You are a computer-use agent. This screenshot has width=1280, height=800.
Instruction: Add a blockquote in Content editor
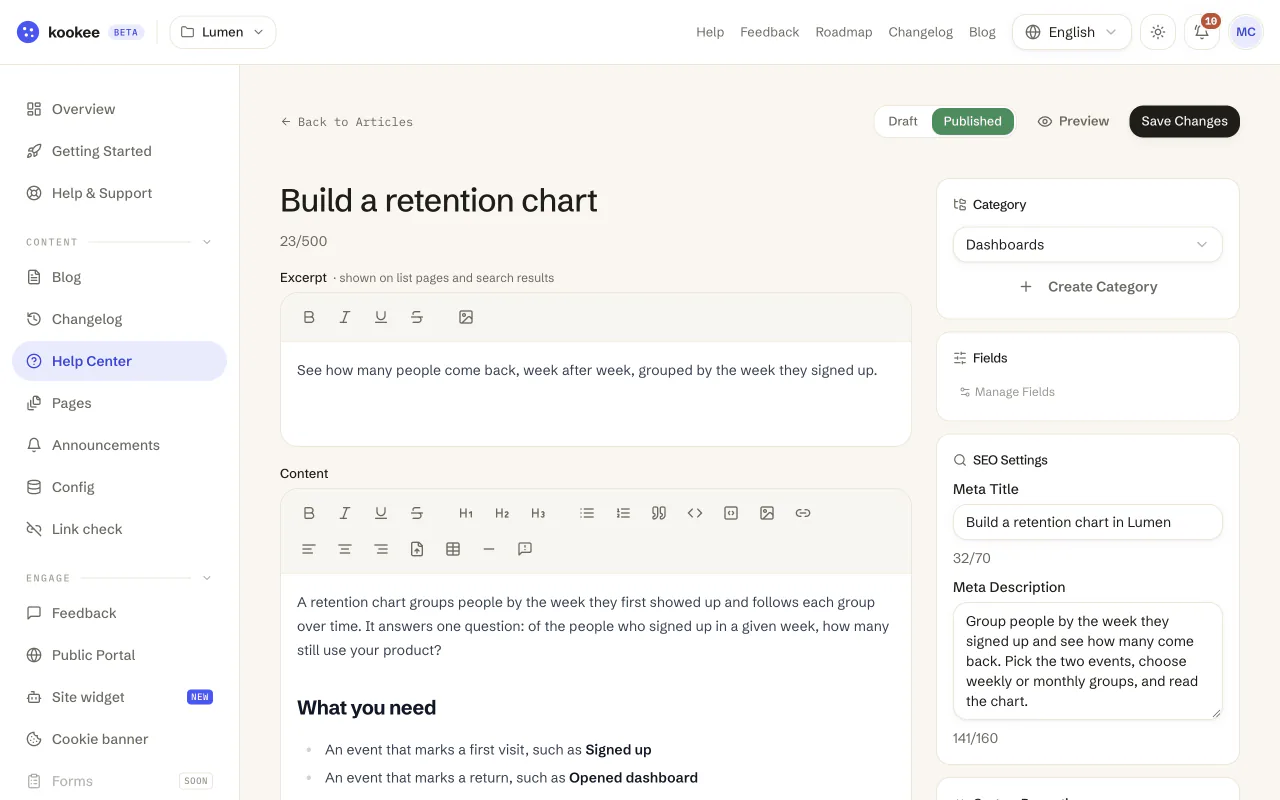[659, 513]
